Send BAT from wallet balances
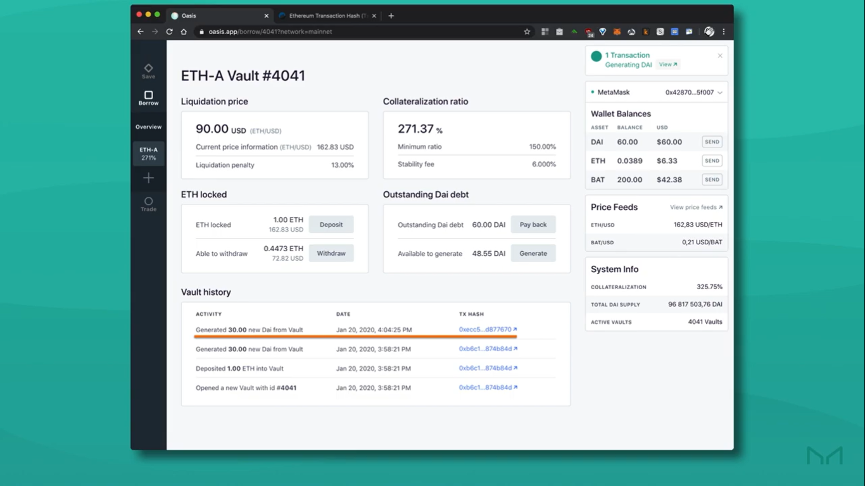The width and height of the screenshot is (866, 487). tap(712, 179)
